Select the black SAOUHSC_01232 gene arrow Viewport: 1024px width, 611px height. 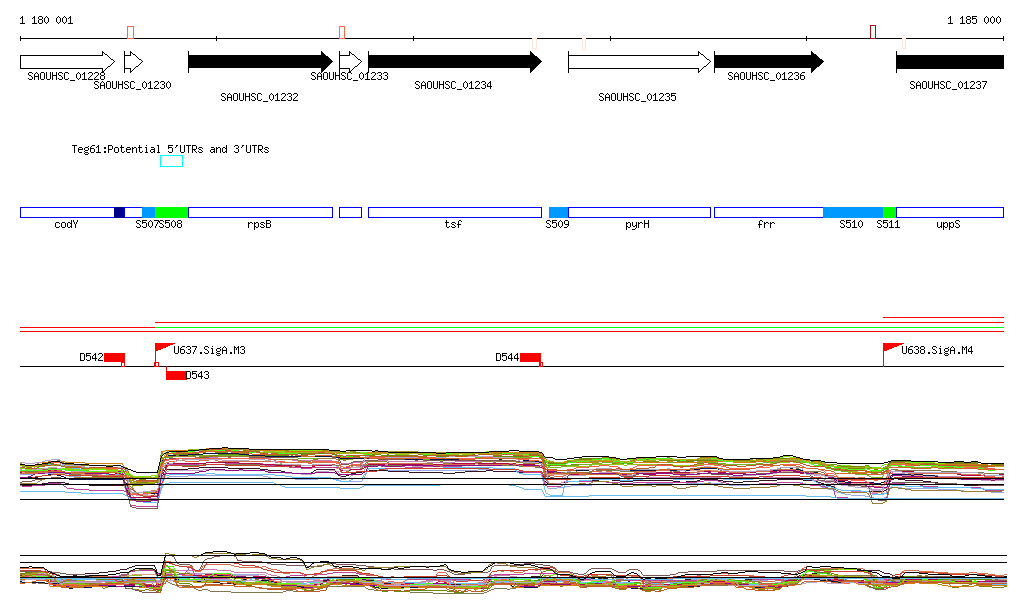point(260,62)
